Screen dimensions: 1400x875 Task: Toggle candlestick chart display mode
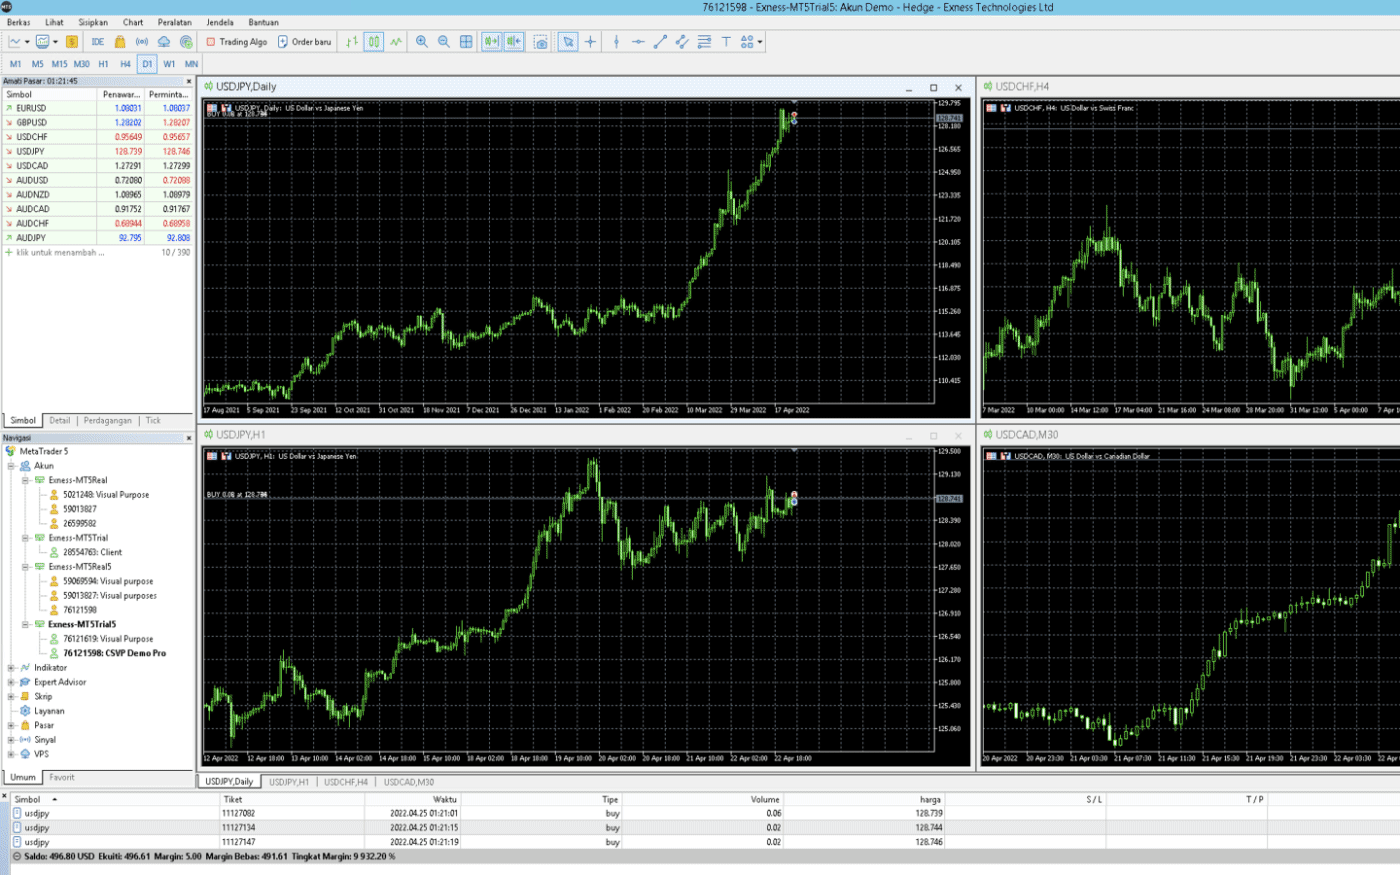(374, 42)
